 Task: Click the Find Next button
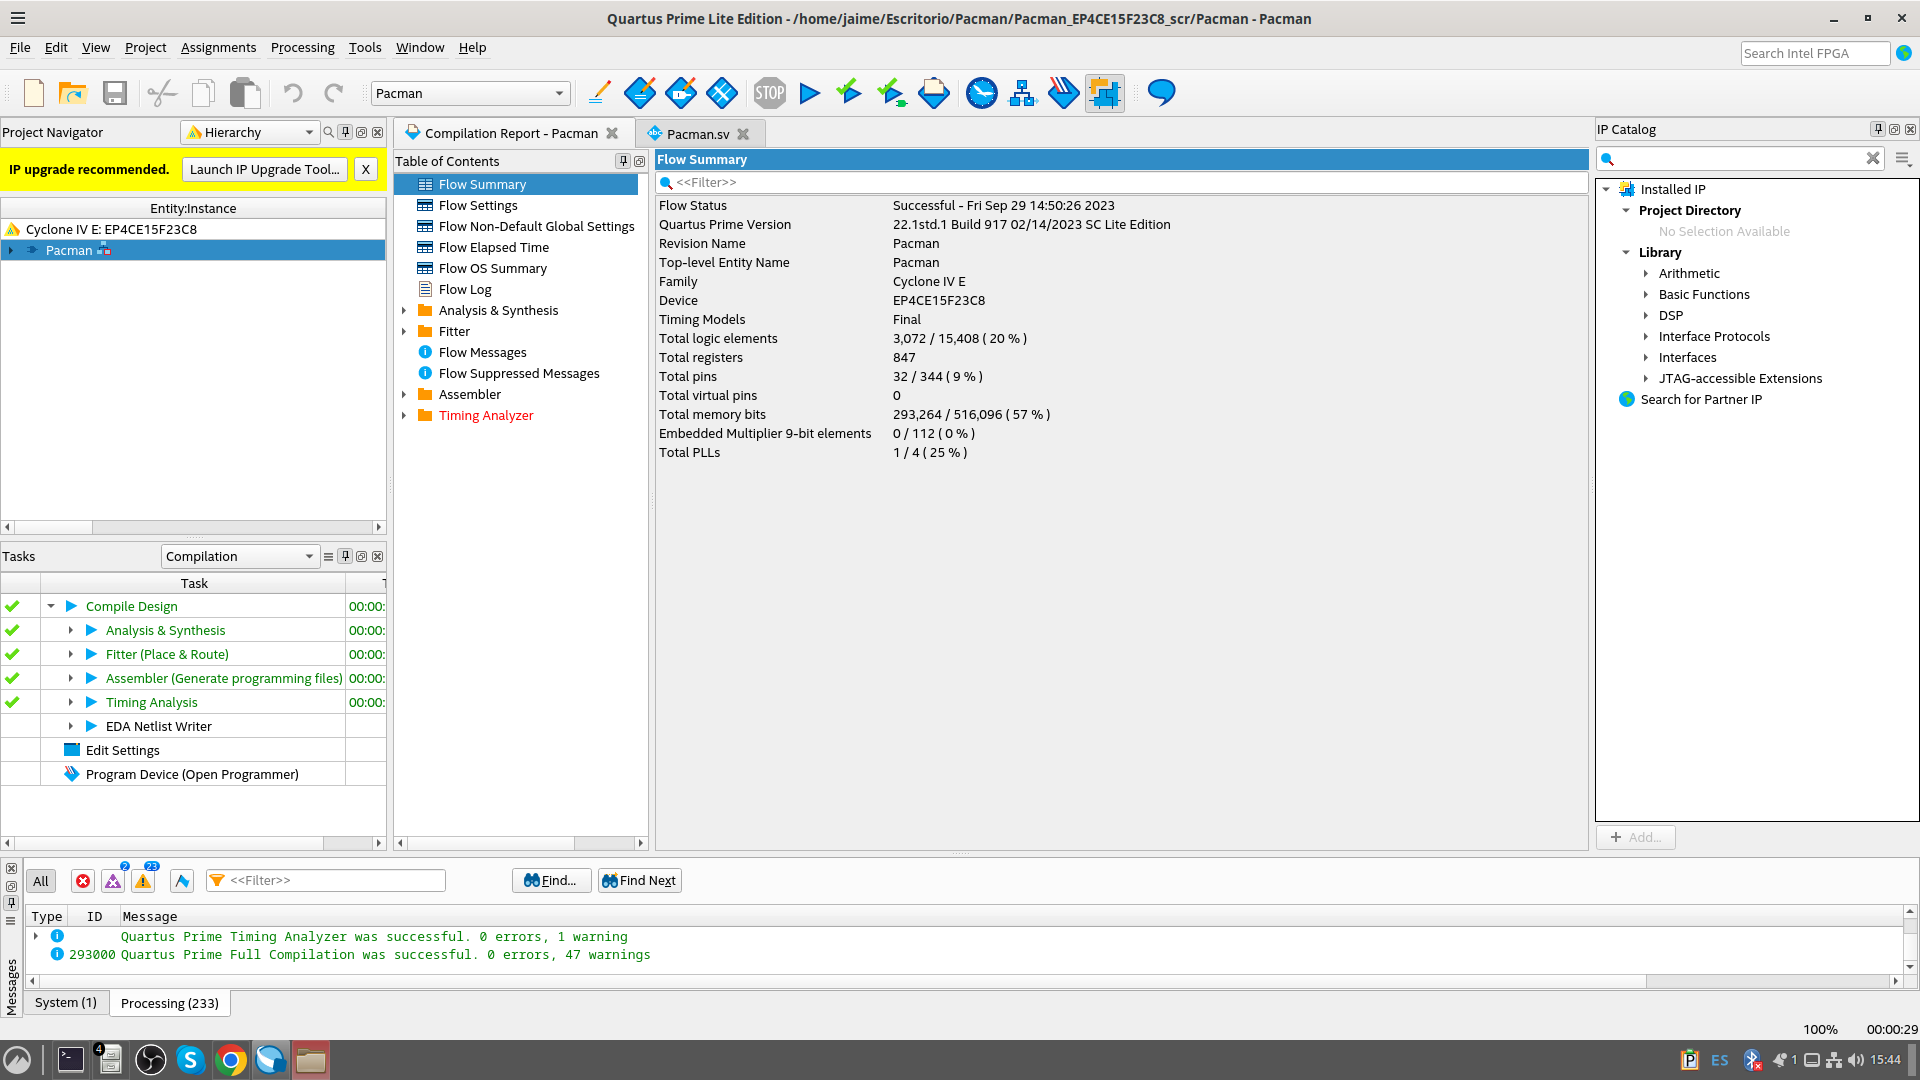[639, 881]
